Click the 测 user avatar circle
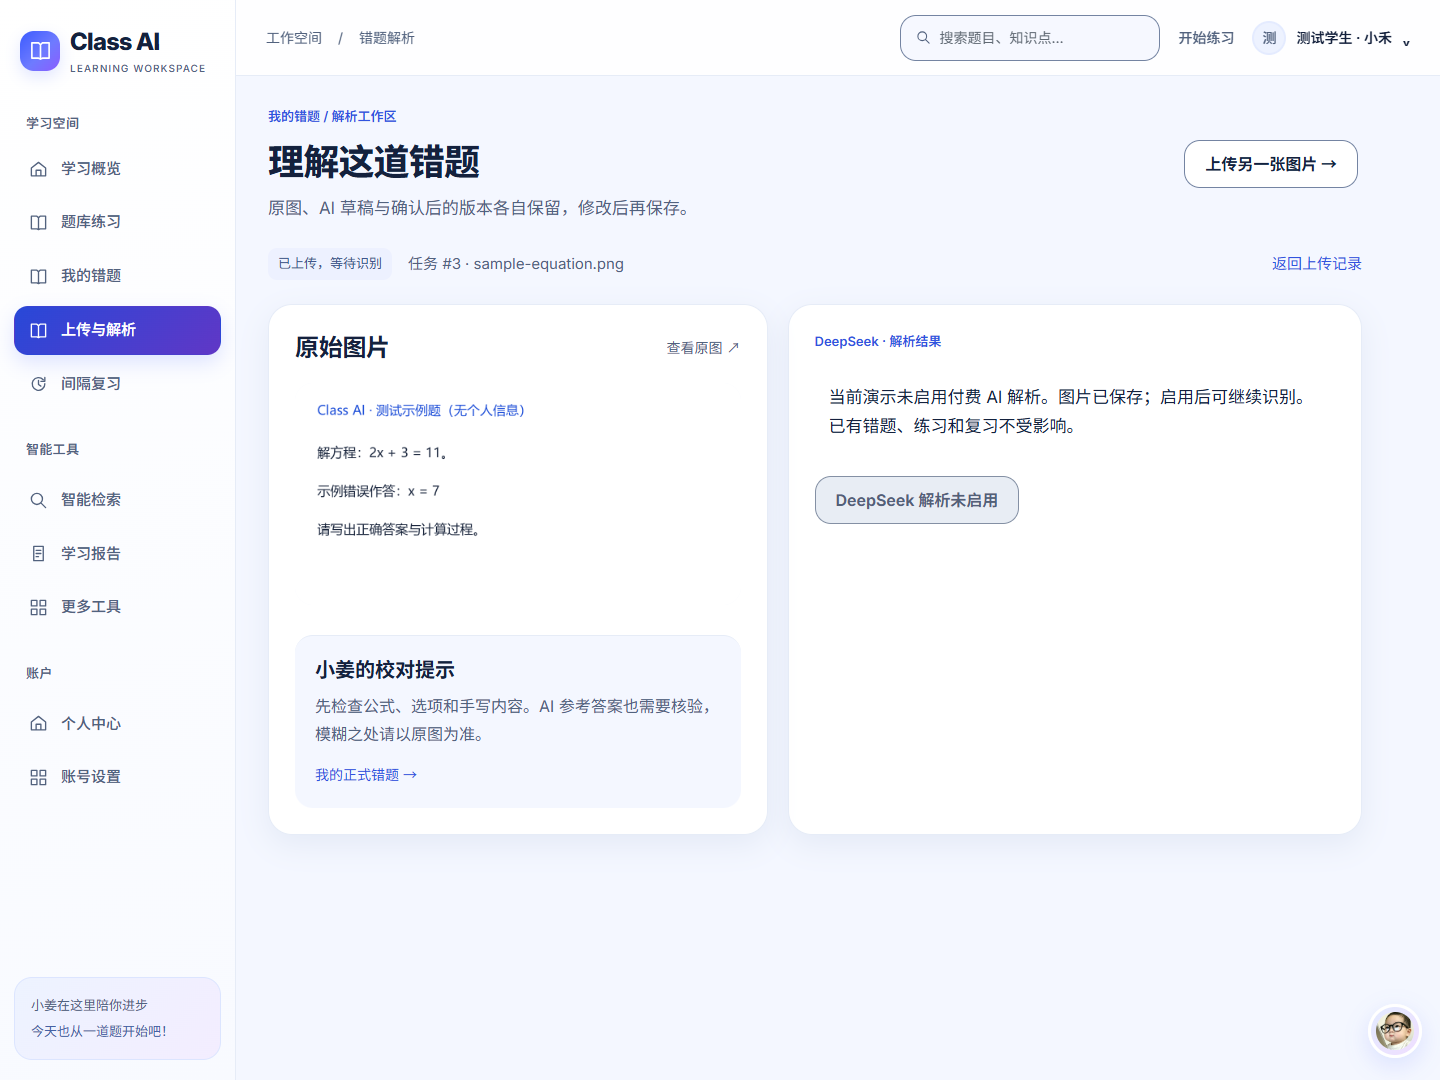1440x1080 pixels. point(1269,38)
